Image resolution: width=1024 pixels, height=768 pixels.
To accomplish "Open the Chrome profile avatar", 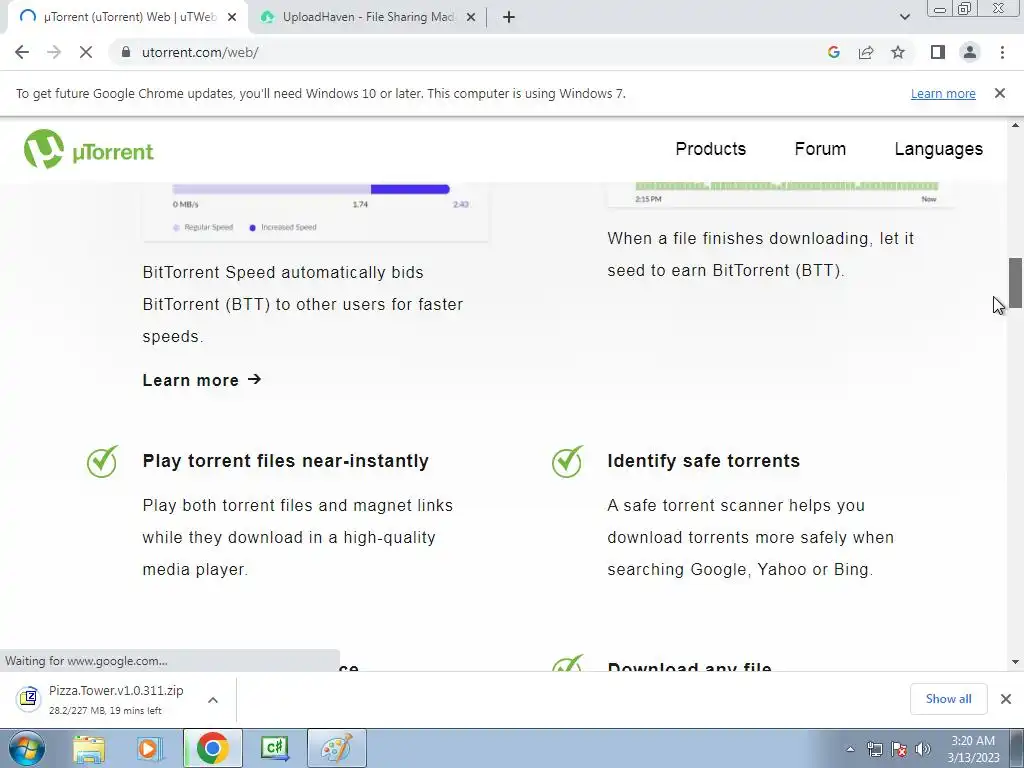I will tap(970, 52).
